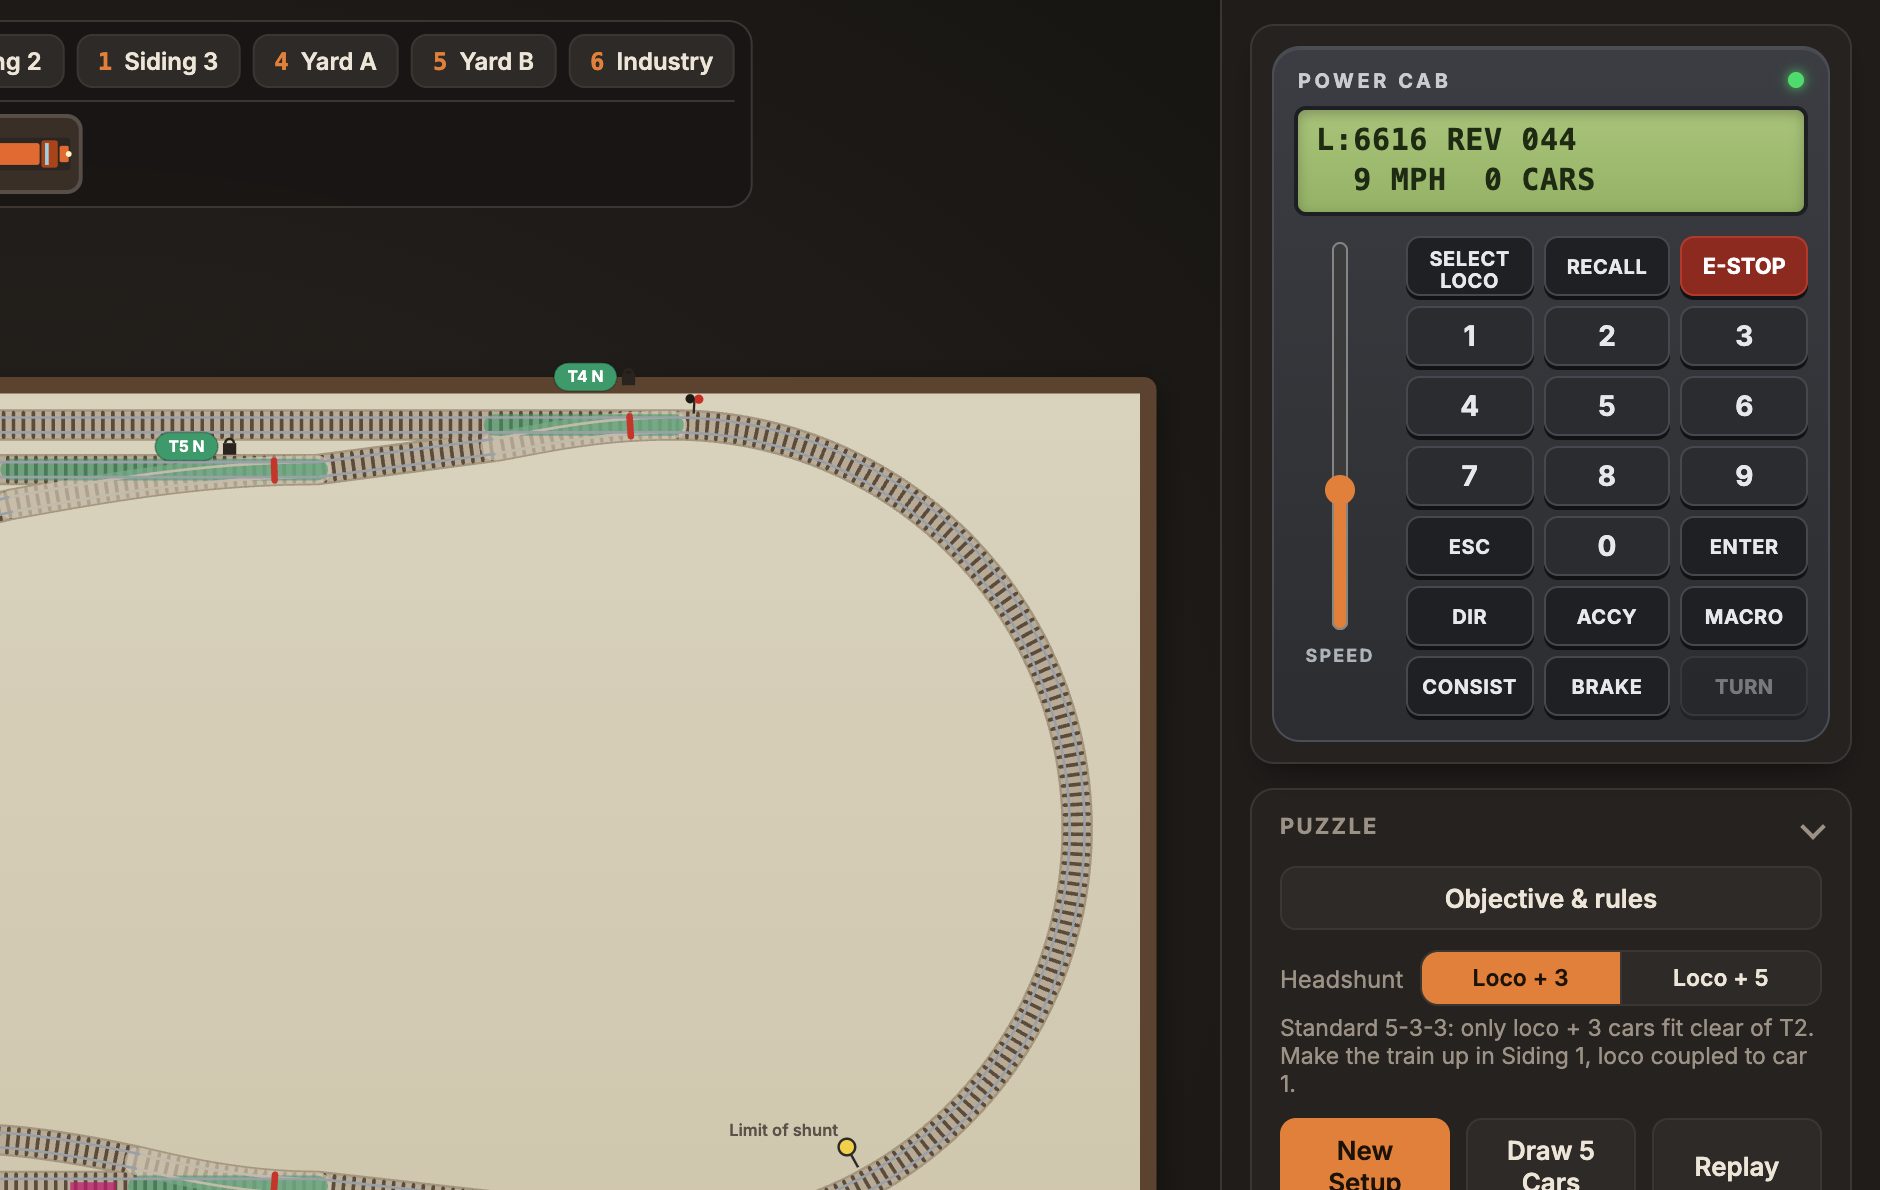Click the ENTER key on the cab
1880x1190 pixels.
[1743, 546]
